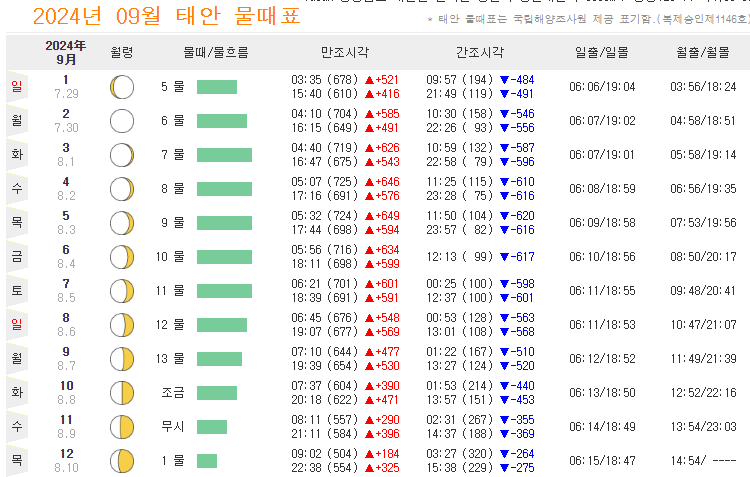
Task: Click lunar date 8.10 under September 12
Action: click(x=66, y=467)
